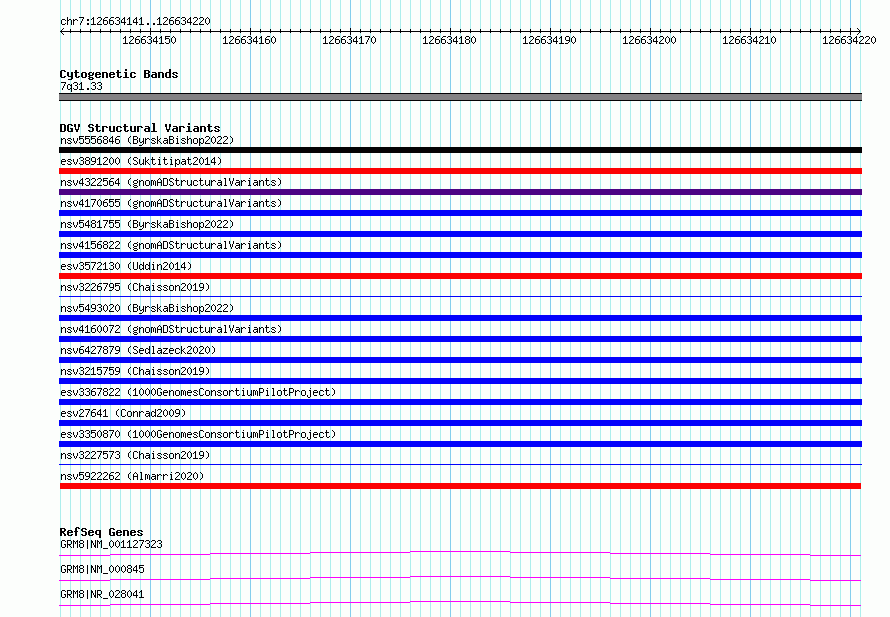Screen dimensions: 890x617
Task: Select variant esv3572130 (Uddin2014) label
Action: click(x=126, y=266)
